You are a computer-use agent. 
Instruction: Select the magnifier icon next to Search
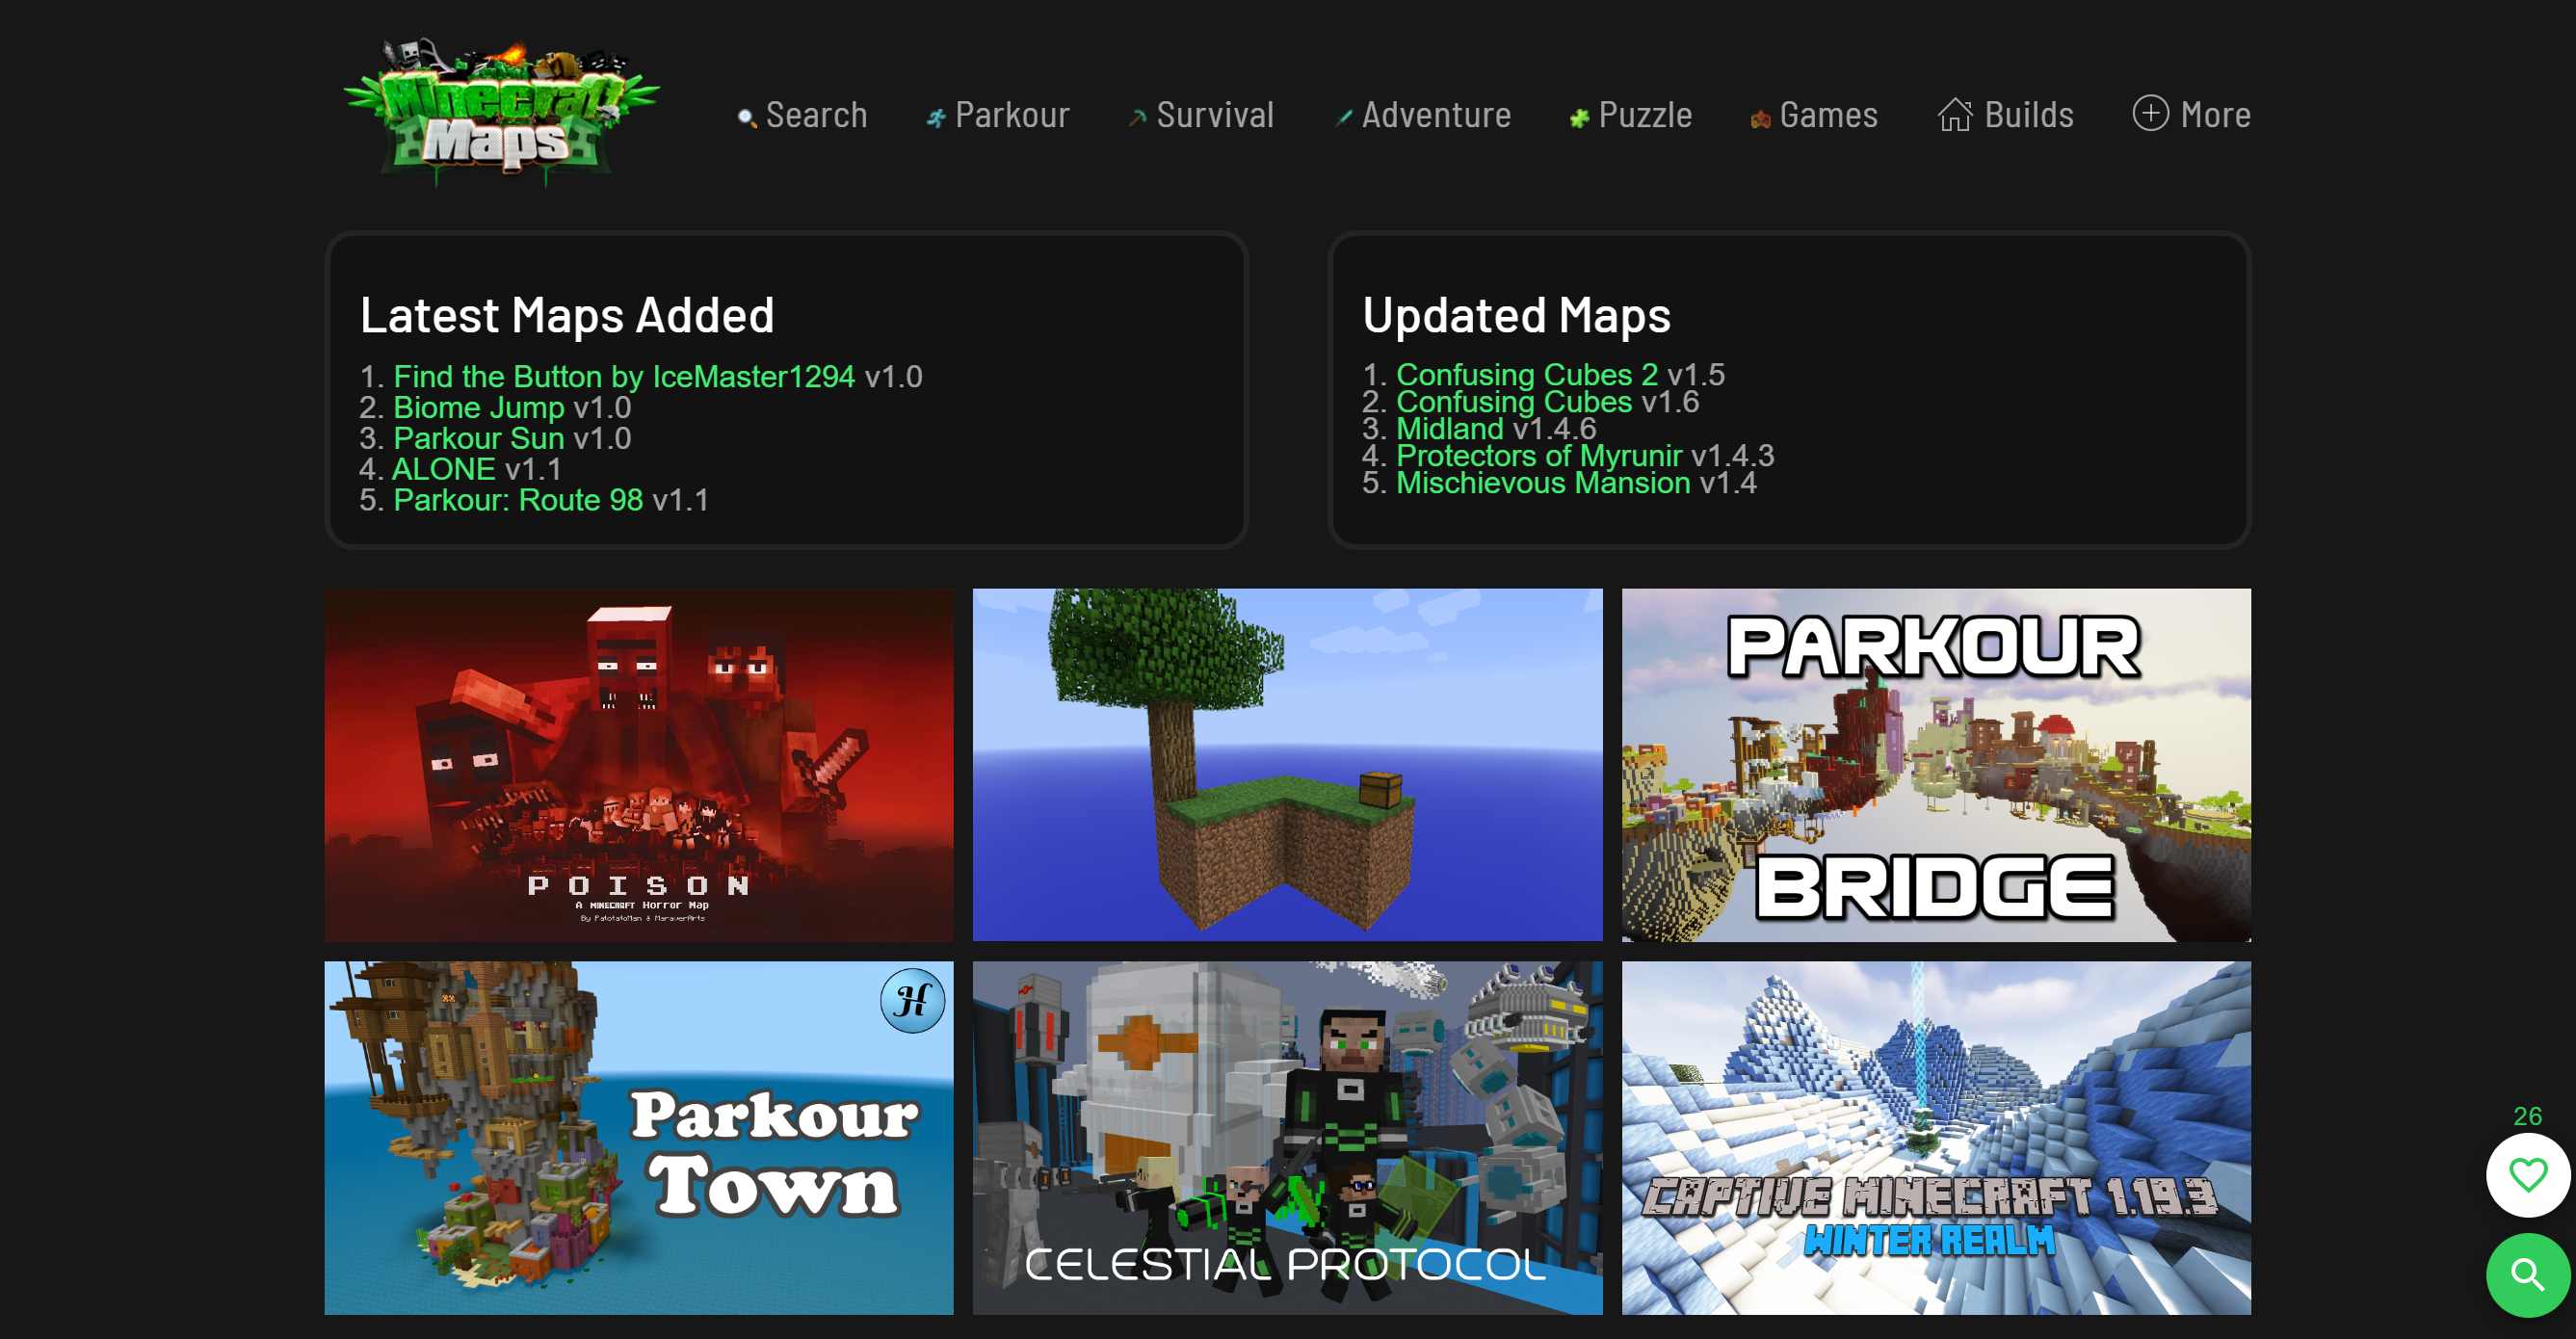[x=745, y=116]
